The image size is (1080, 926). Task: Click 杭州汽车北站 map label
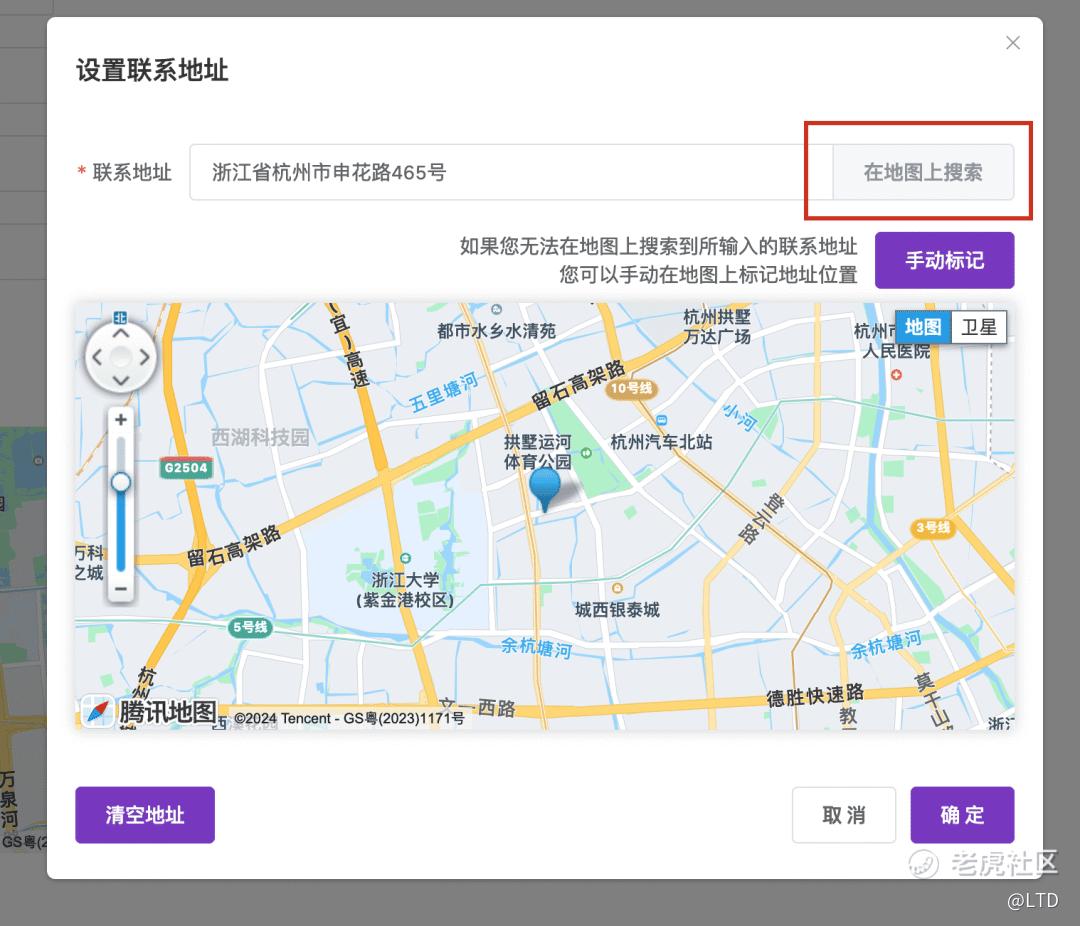[x=661, y=442]
